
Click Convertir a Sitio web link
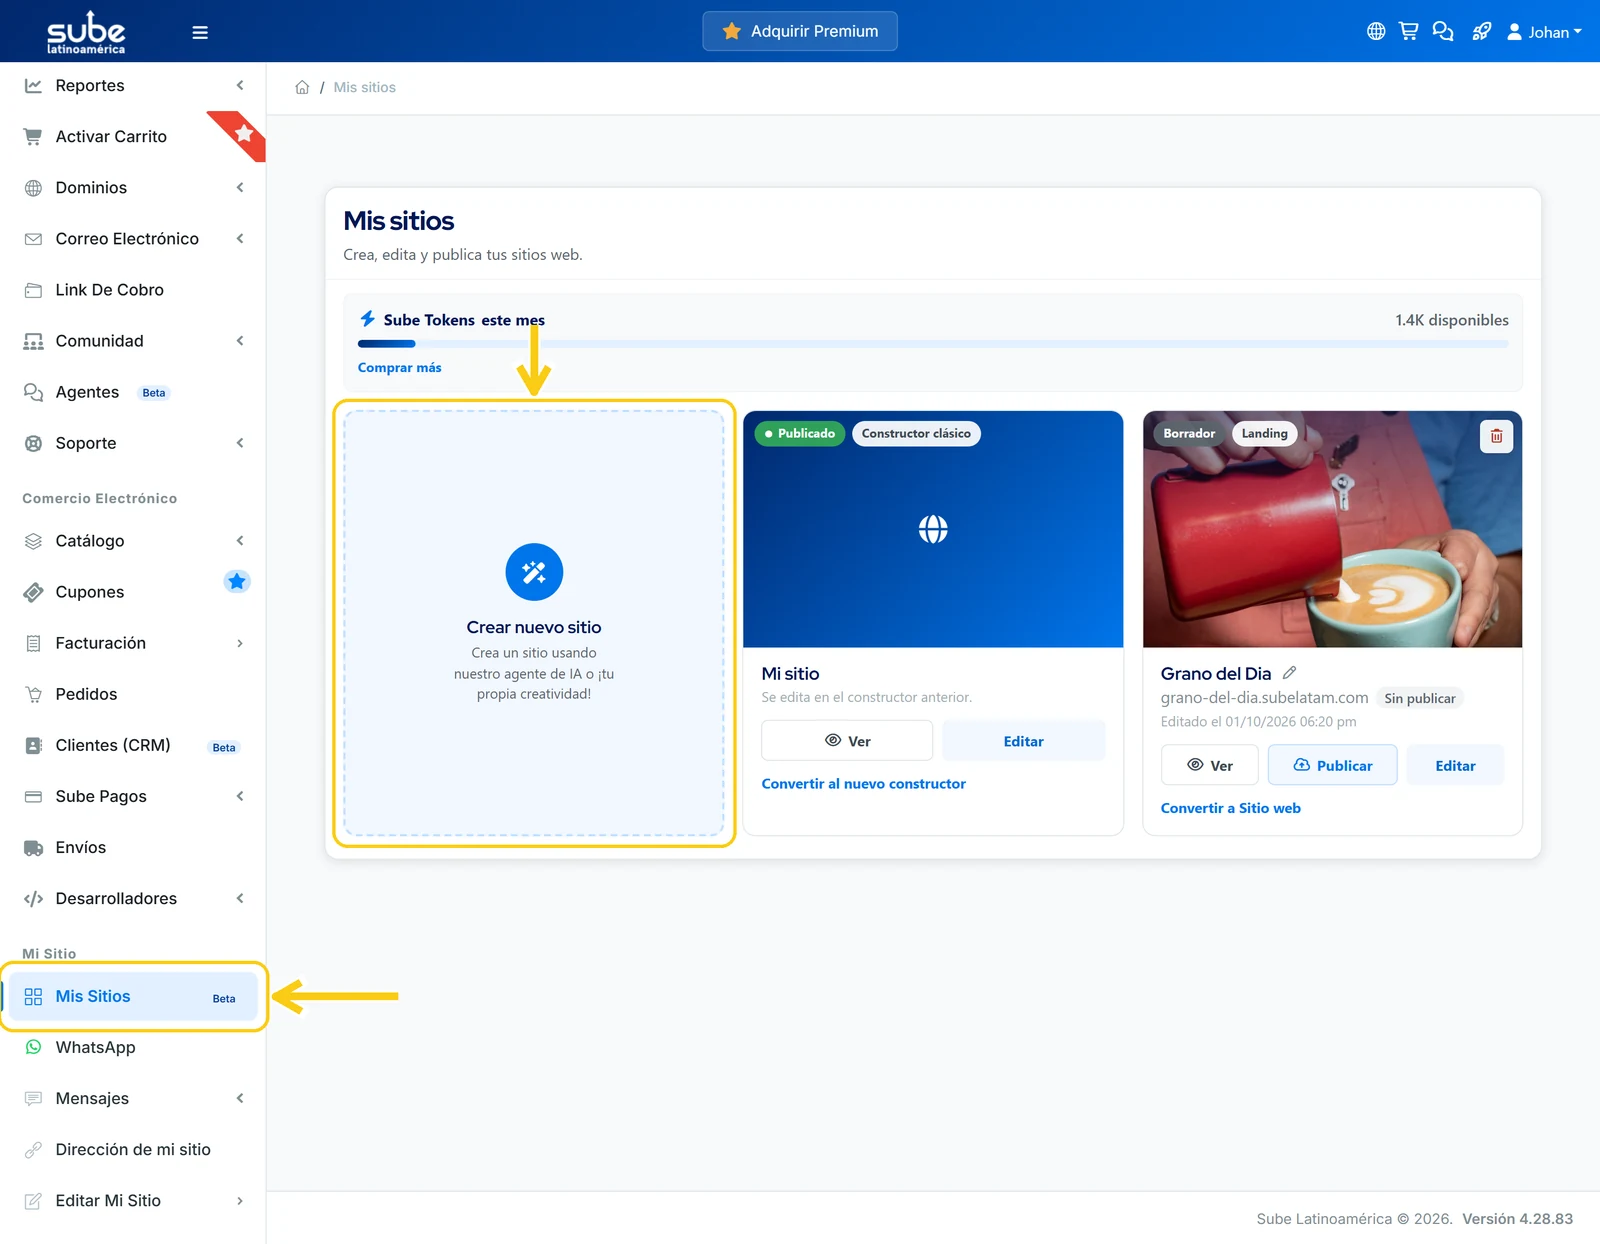tap(1230, 808)
